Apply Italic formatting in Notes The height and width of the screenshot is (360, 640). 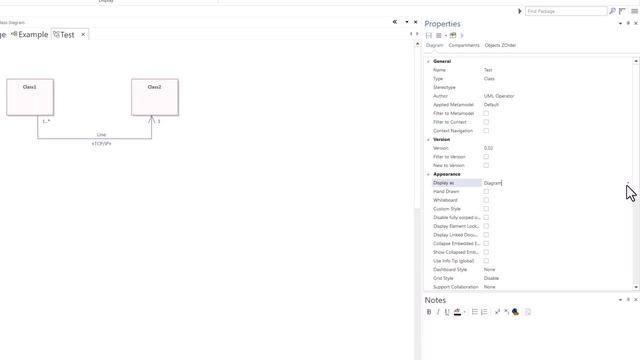click(438, 312)
